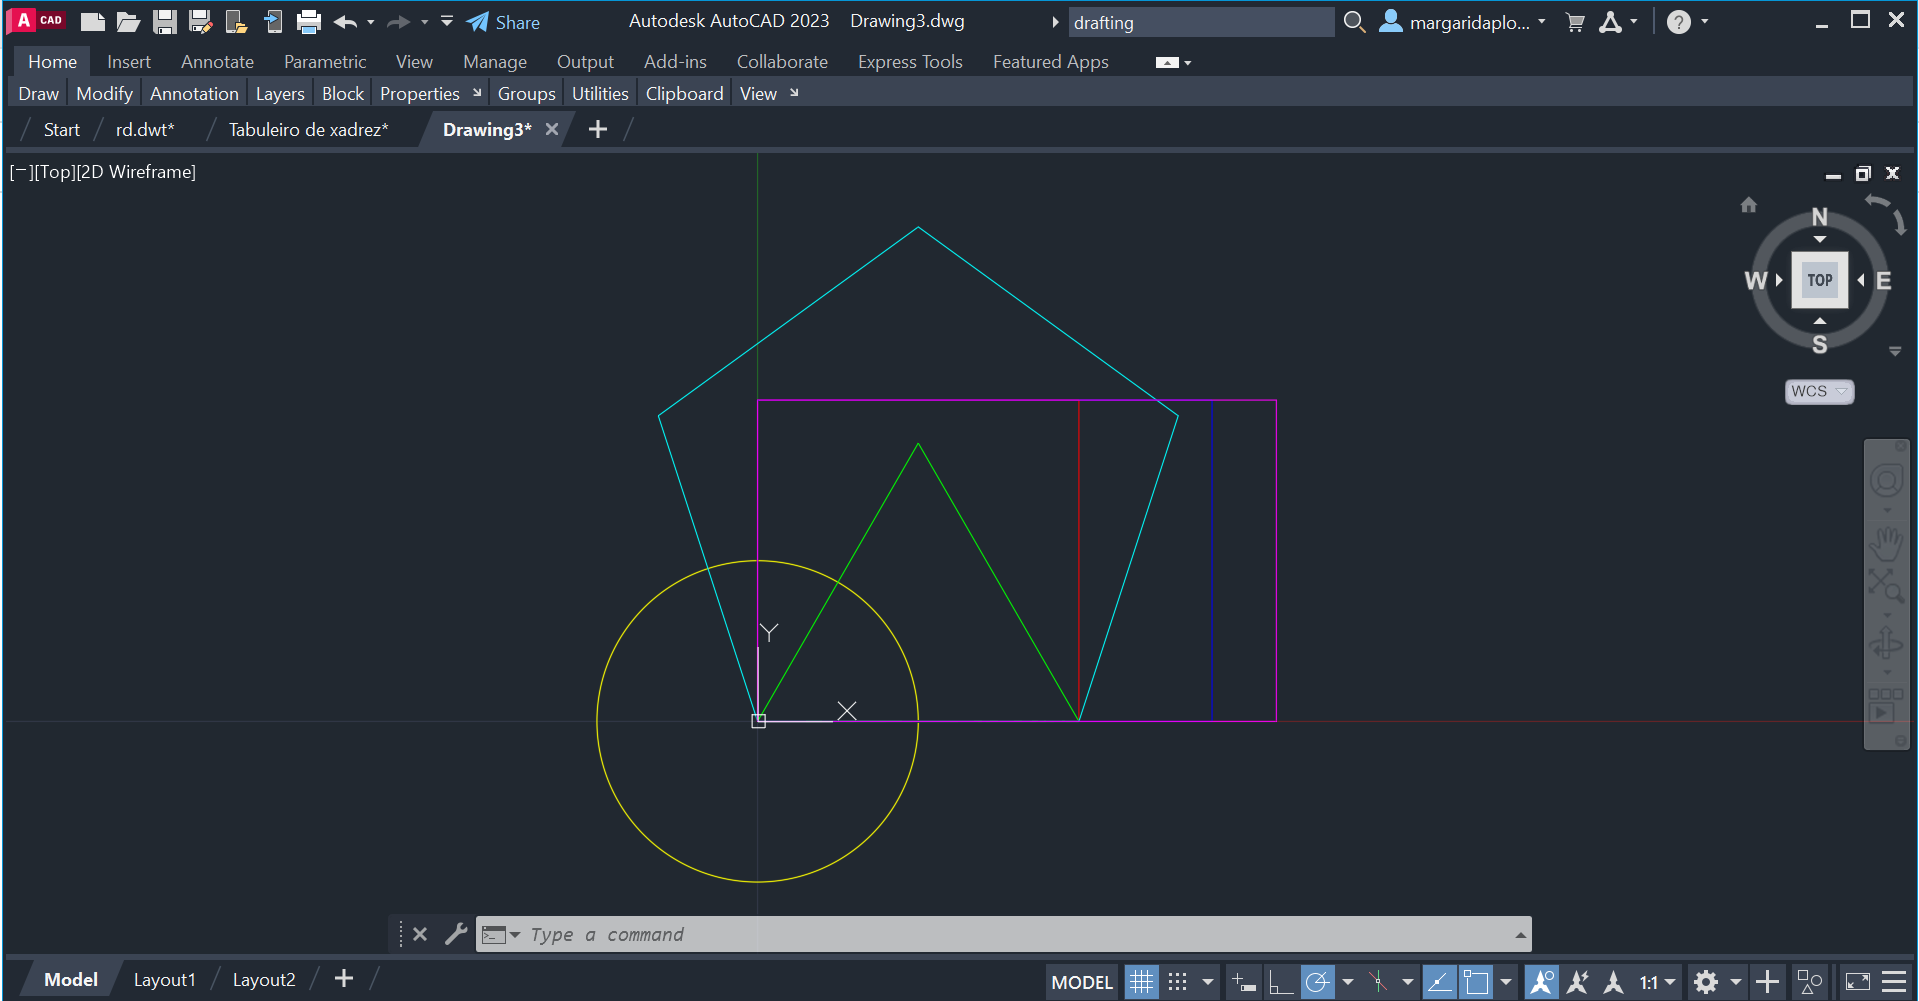Switch to the Layout1 tab
This screenshot has height=1001, width=1919.
(165, 980)
